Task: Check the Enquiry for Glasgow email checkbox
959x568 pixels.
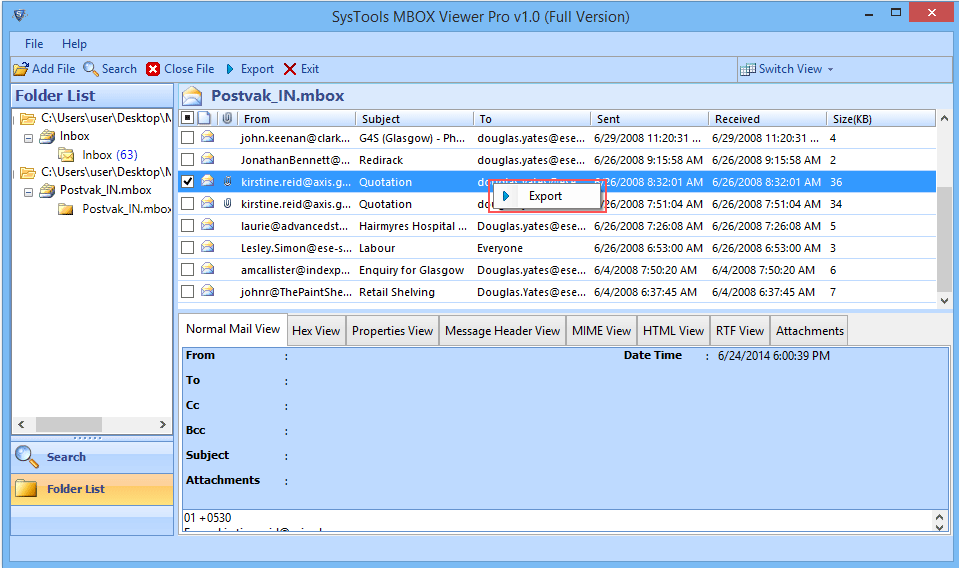Action: pos(188,270)
